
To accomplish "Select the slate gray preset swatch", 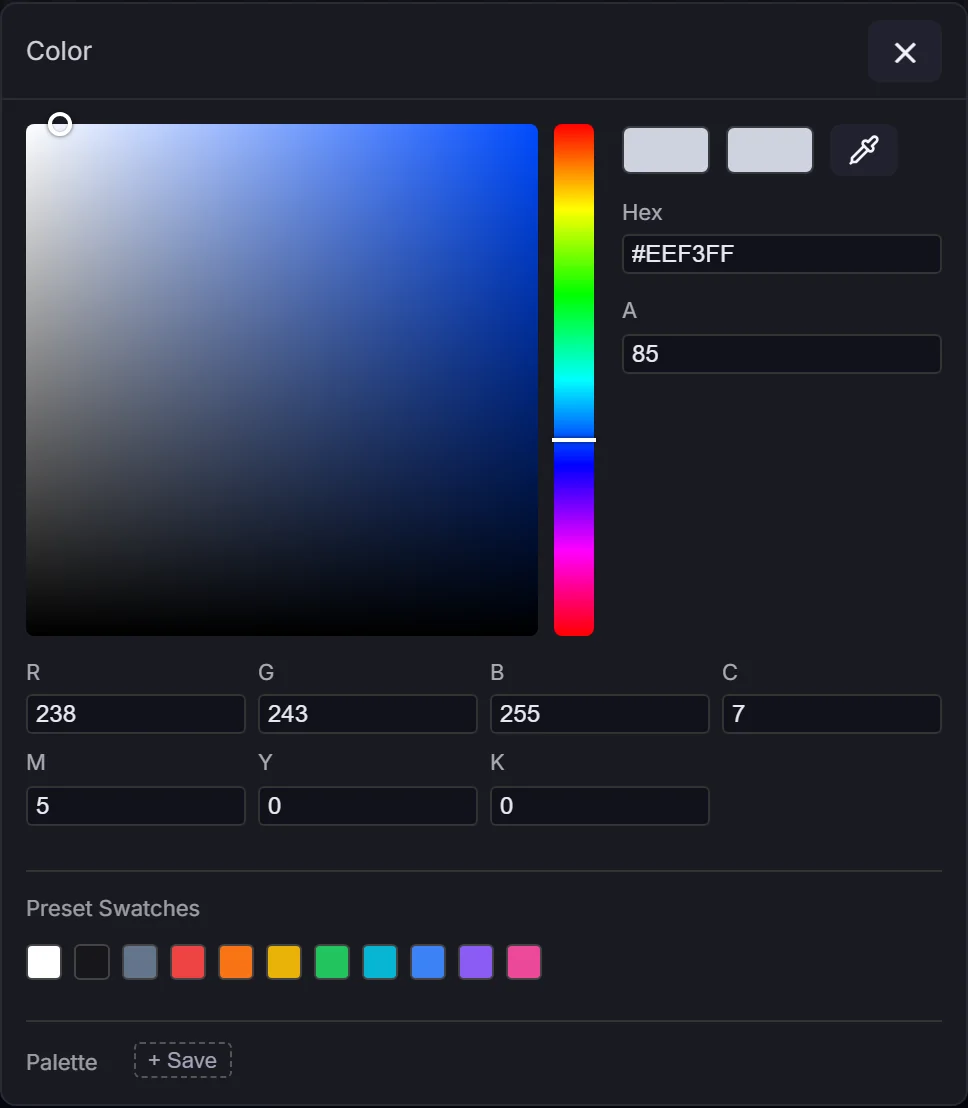I will [x=140, y=962].
